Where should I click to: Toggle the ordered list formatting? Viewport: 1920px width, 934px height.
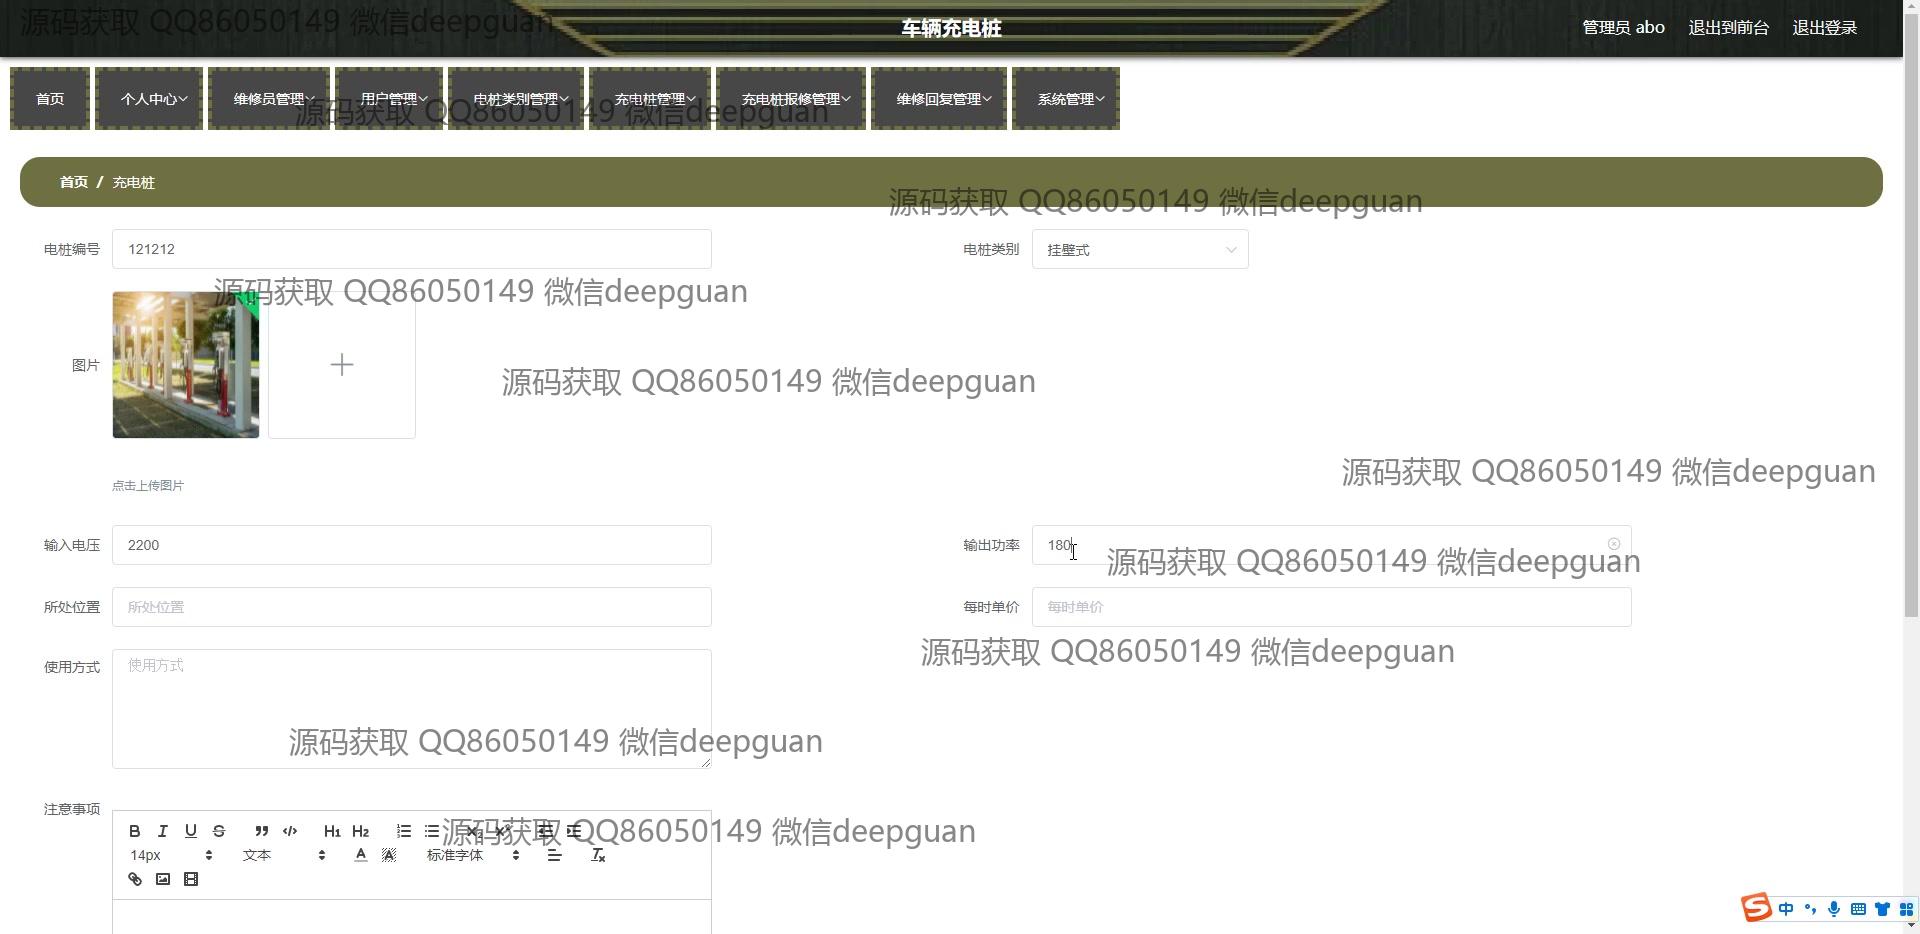point(402,830)
